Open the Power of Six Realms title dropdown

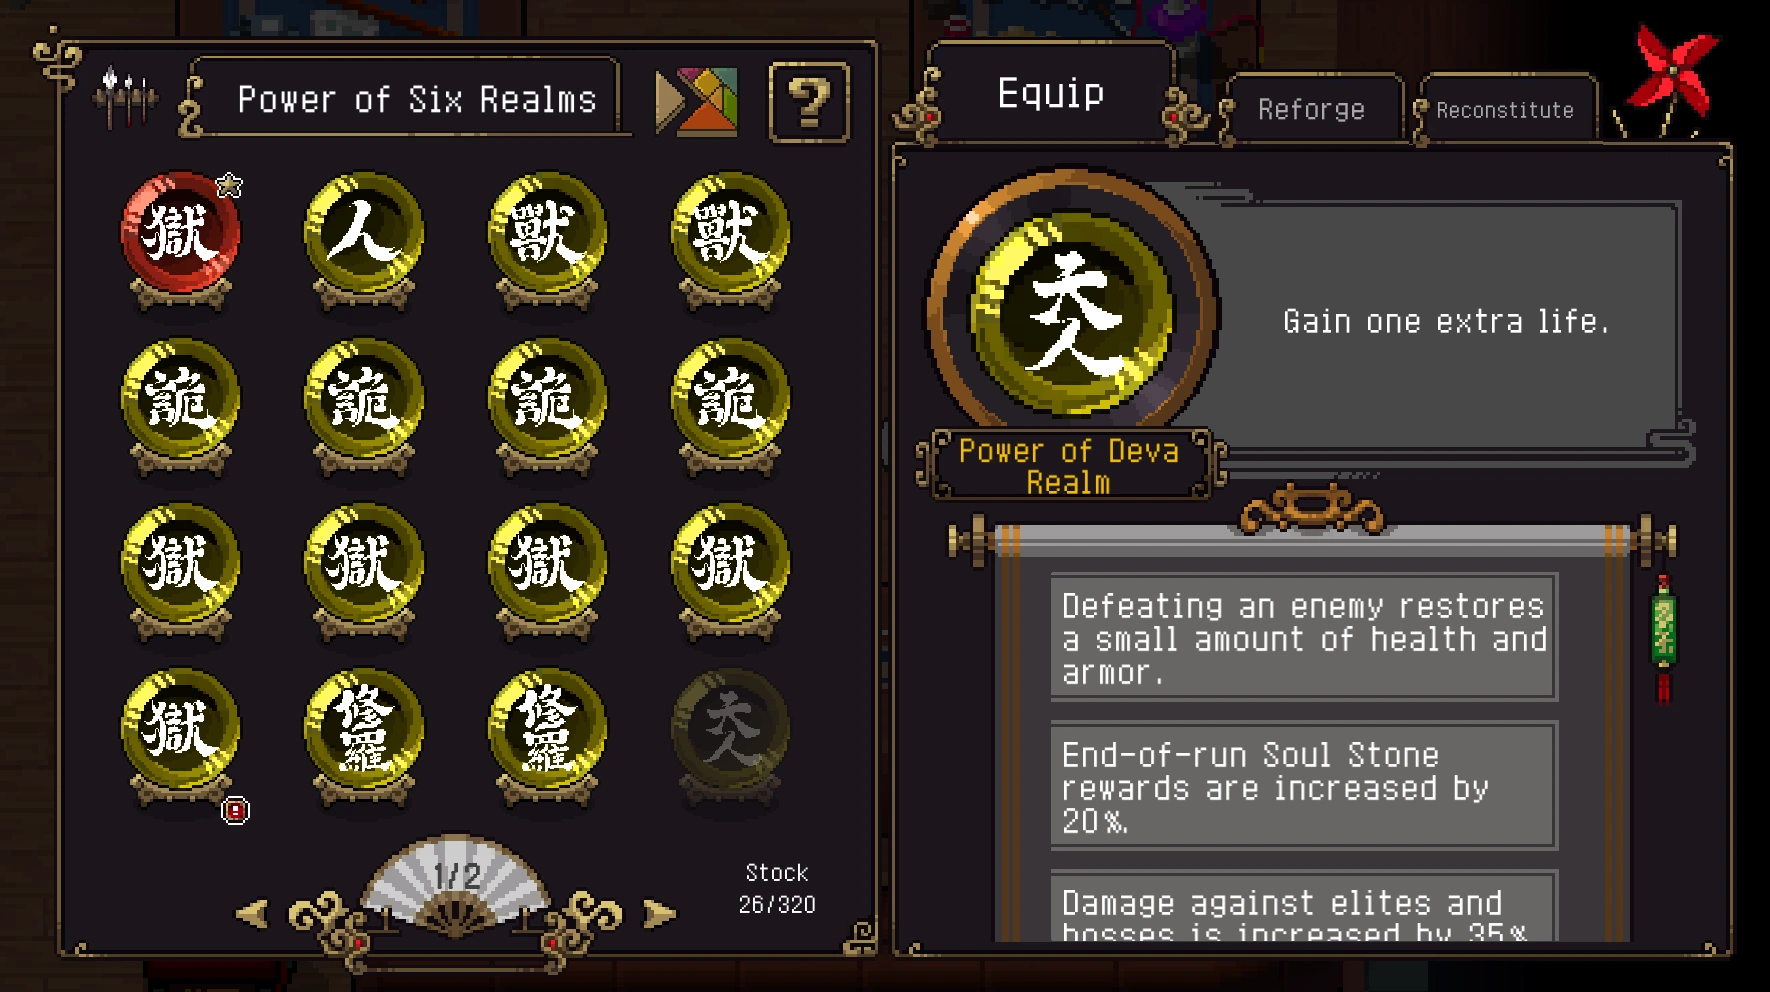417,99
